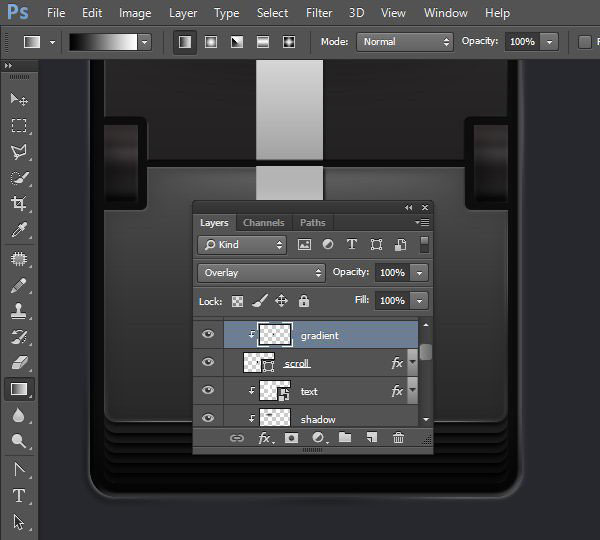Open the Overlay blend mode dropdown

[x=261, y=272]
